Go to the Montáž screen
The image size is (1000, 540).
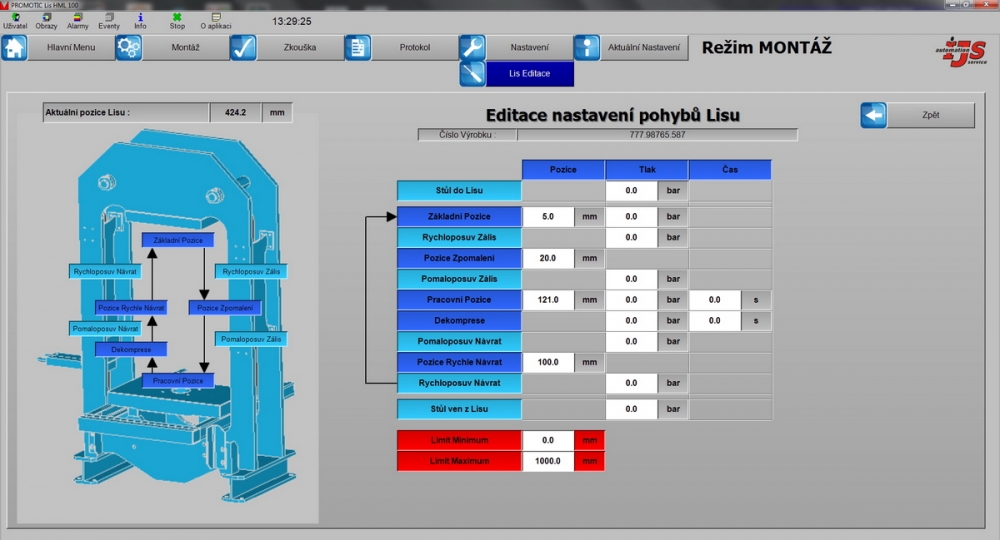[x=185, y=48]
